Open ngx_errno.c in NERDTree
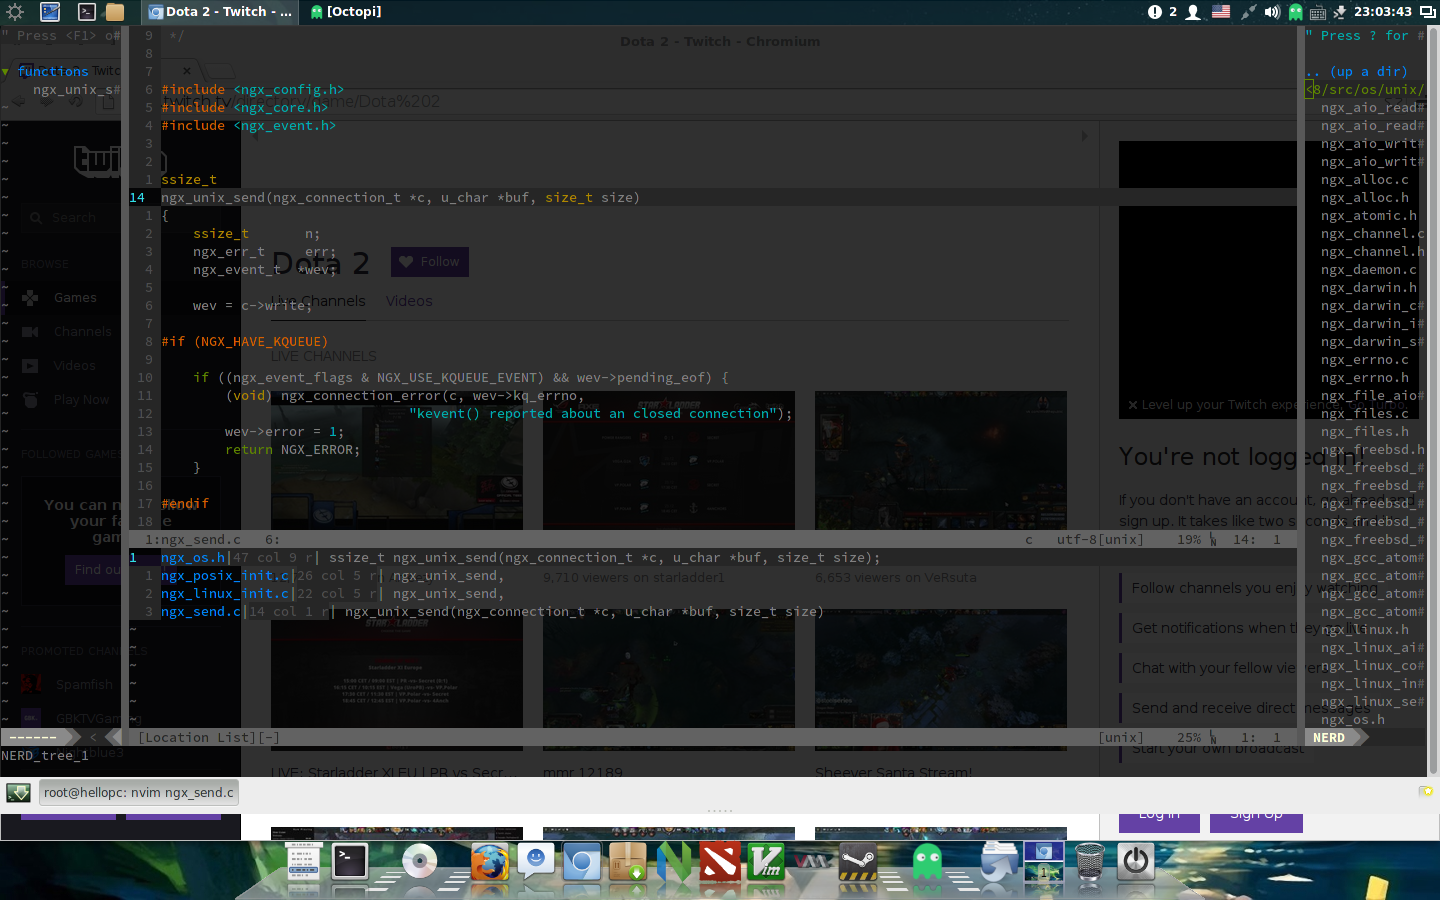The height and width of the screenshot is (900, 1440). [x=1364, y=360]
